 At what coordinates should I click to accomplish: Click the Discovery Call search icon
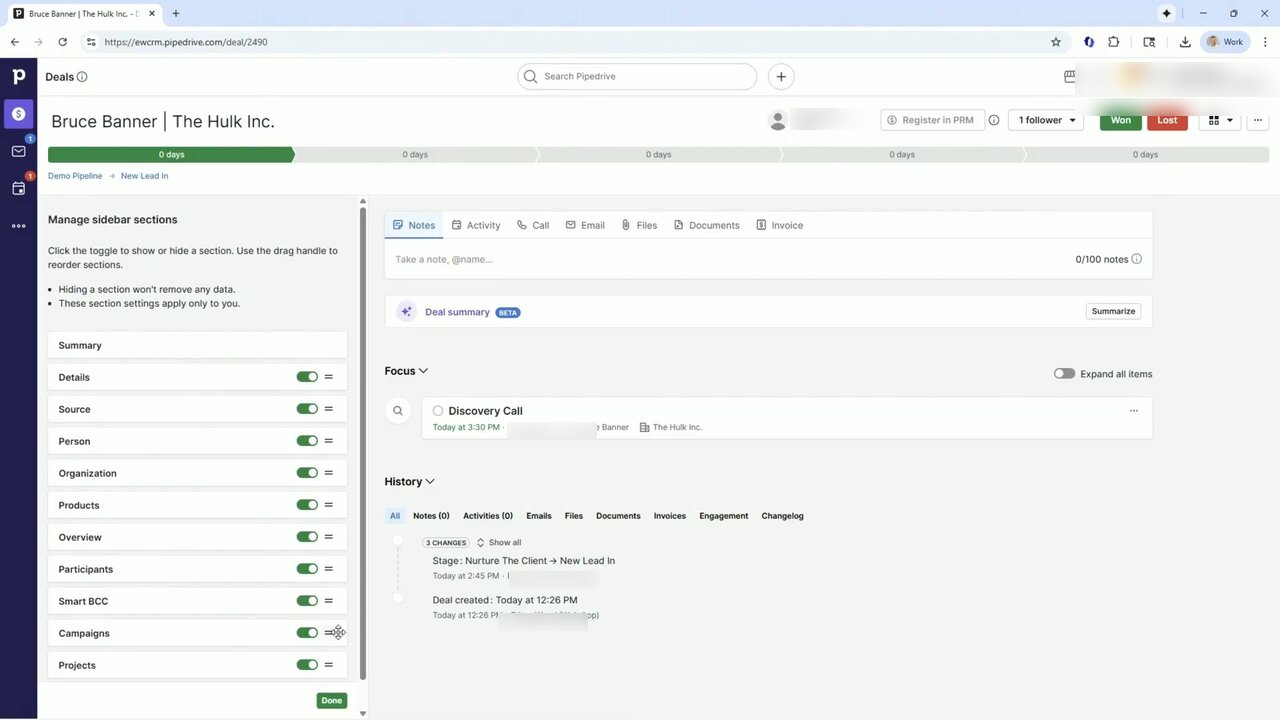[398, 411]
